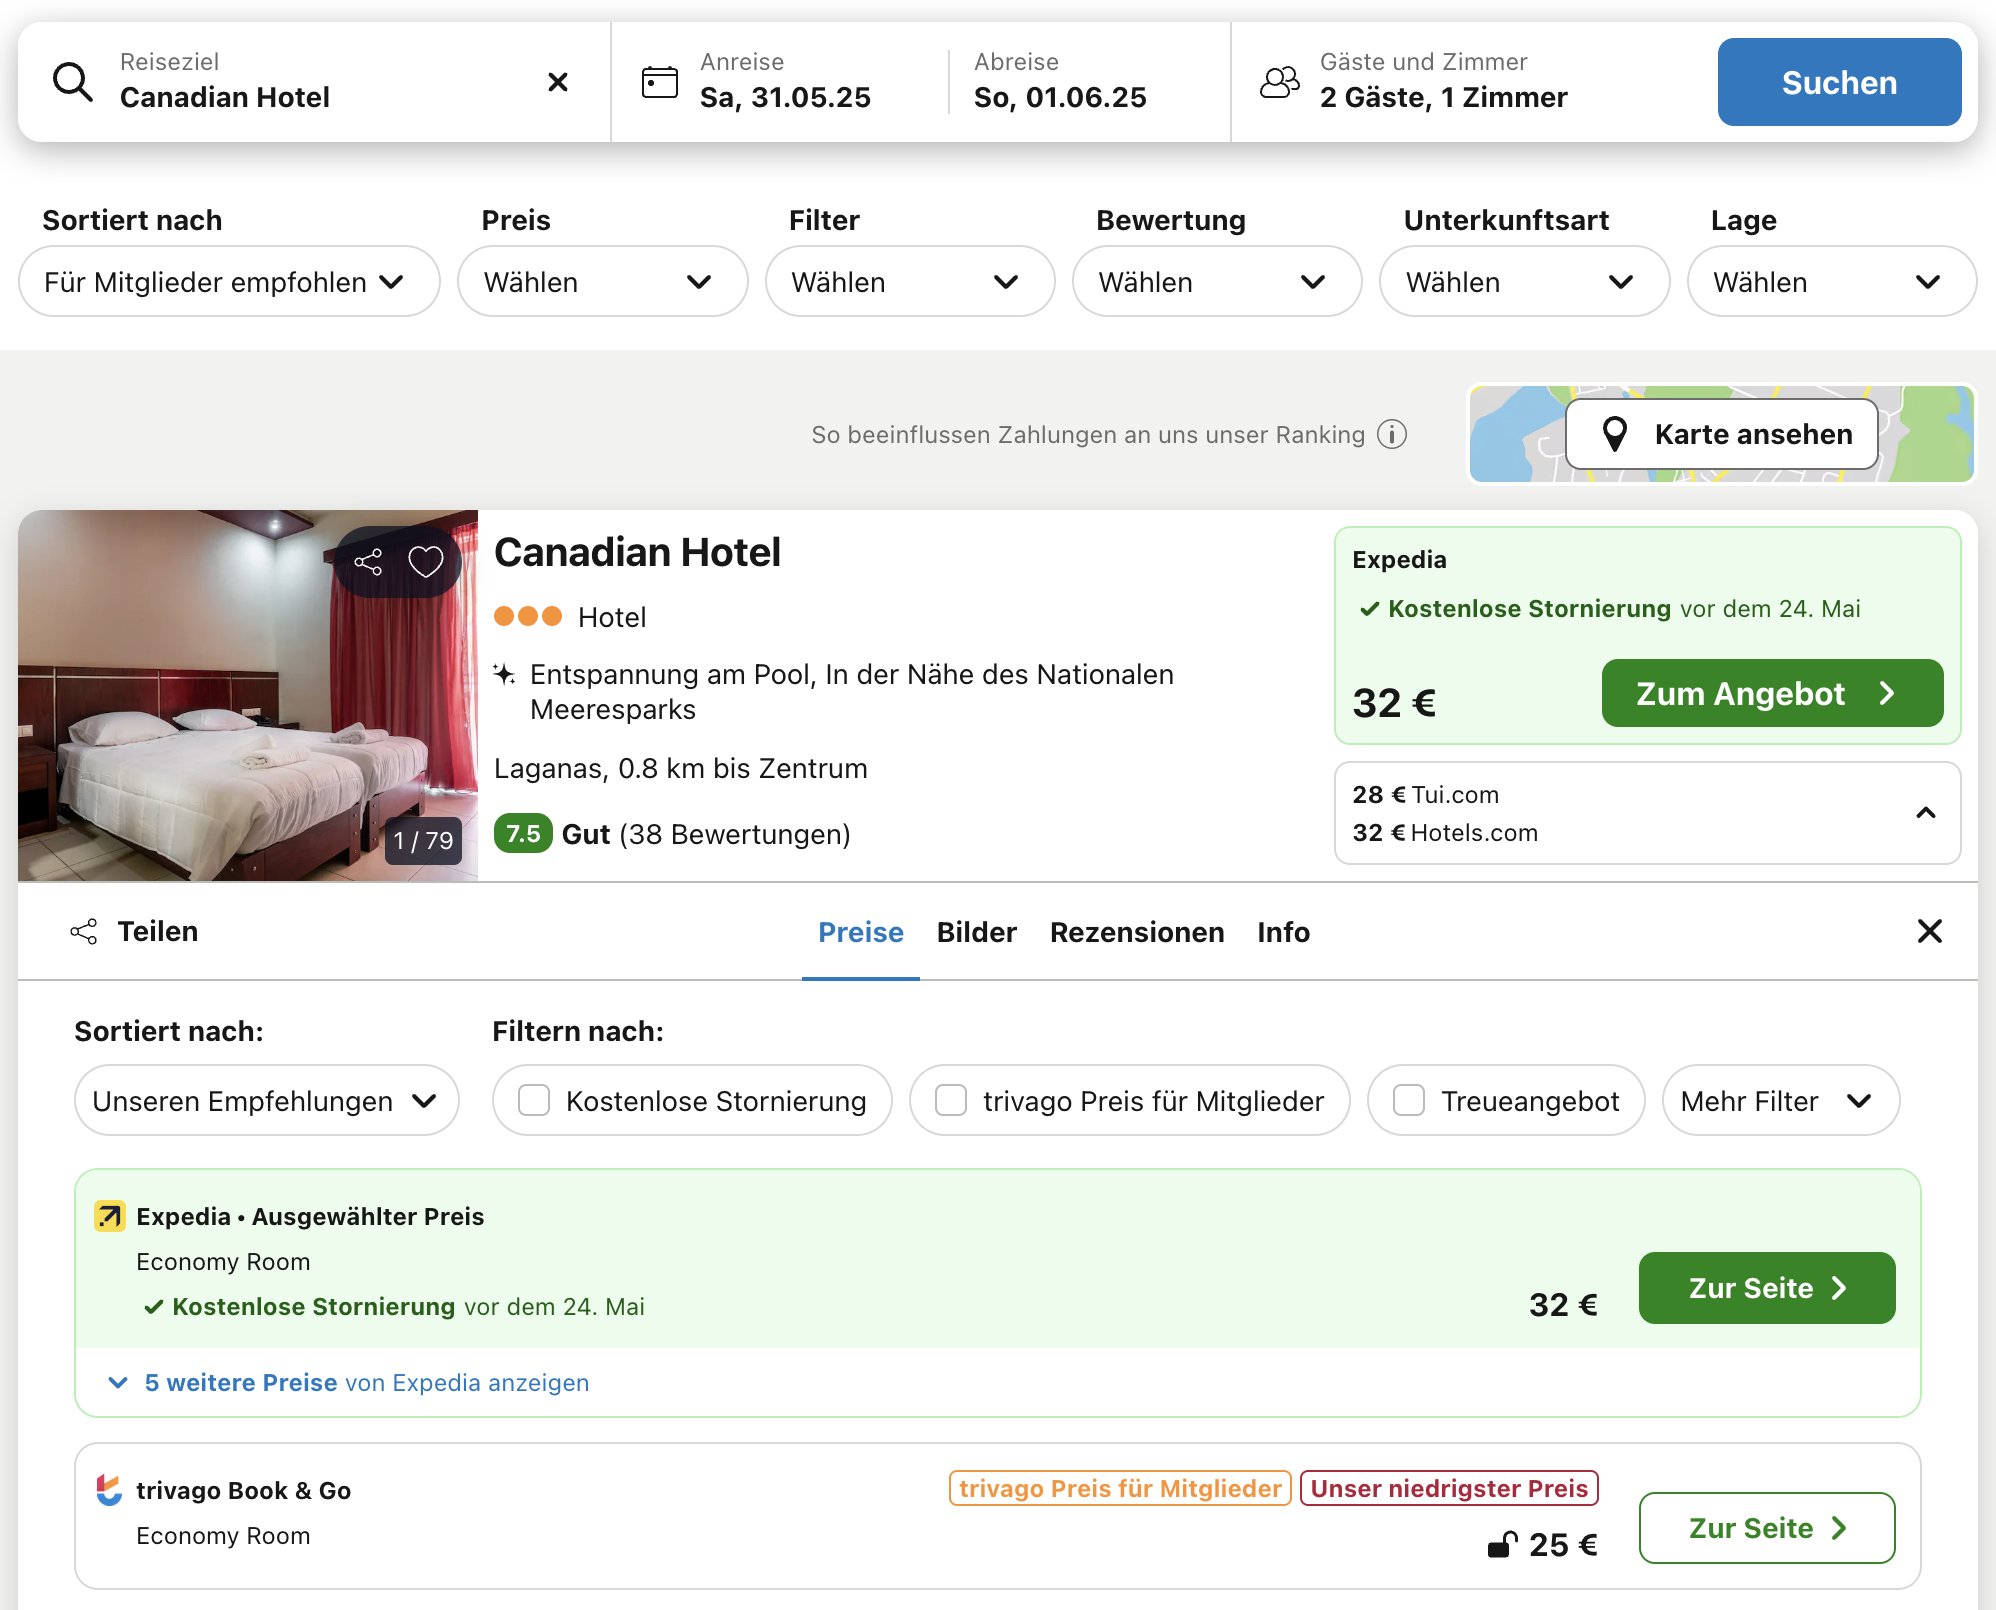The height and width of the screenshot is (1610, 1996).
Task: Enable the Kostenlose Stornierung checkbox
Action: [534, 1101]
